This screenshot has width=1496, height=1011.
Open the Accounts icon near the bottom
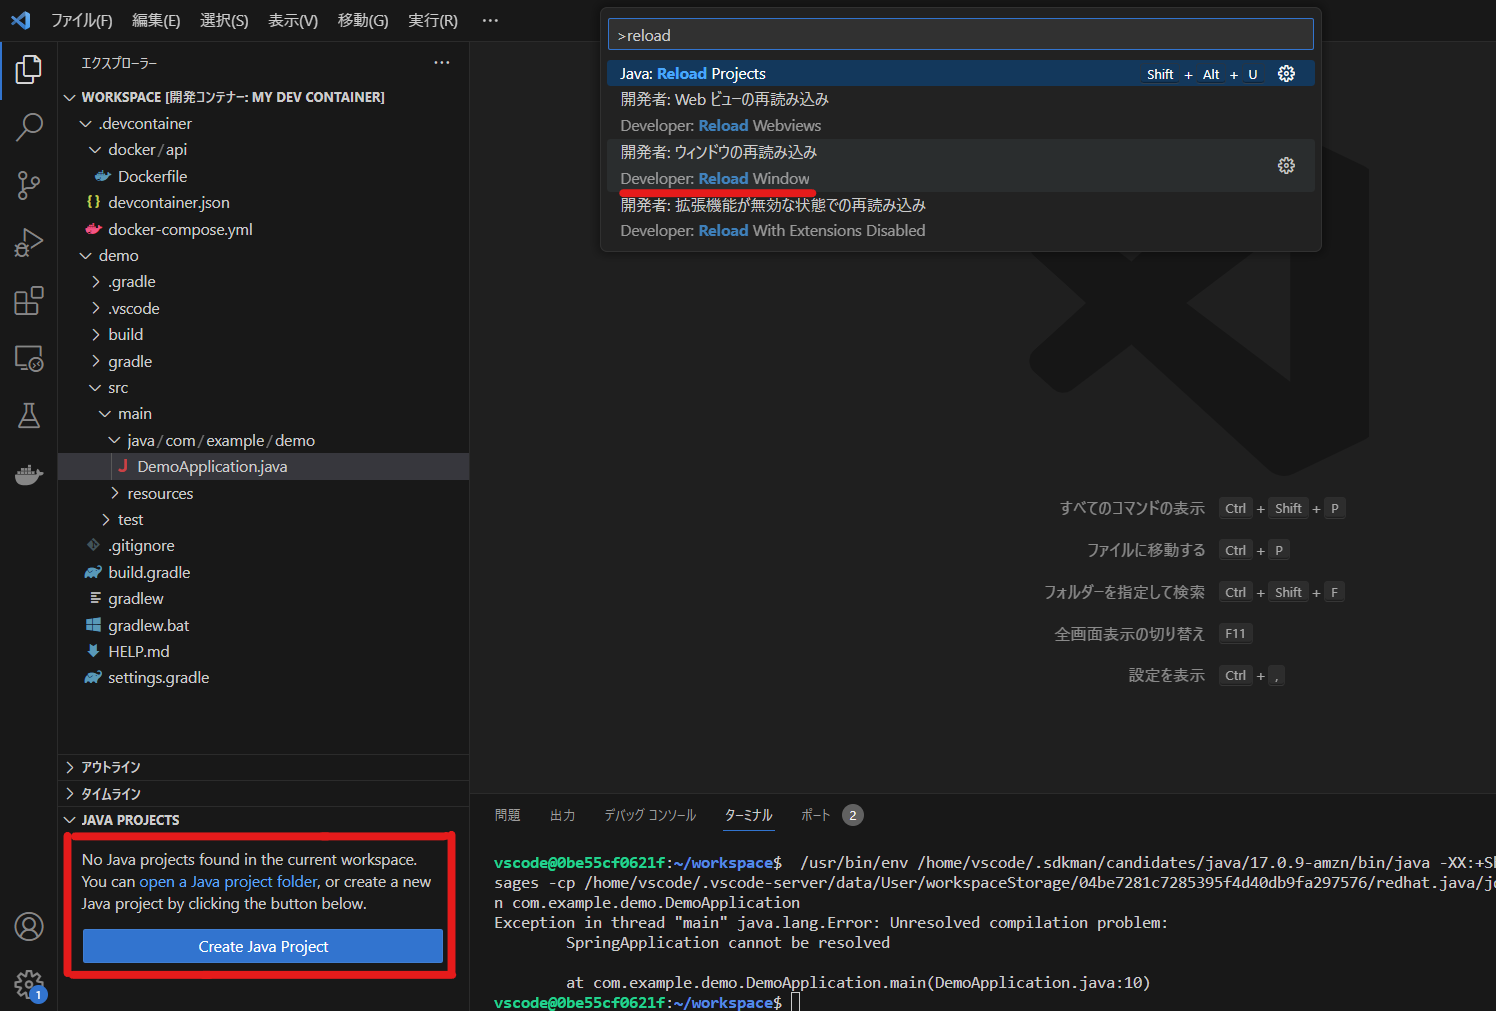[29, 927]
